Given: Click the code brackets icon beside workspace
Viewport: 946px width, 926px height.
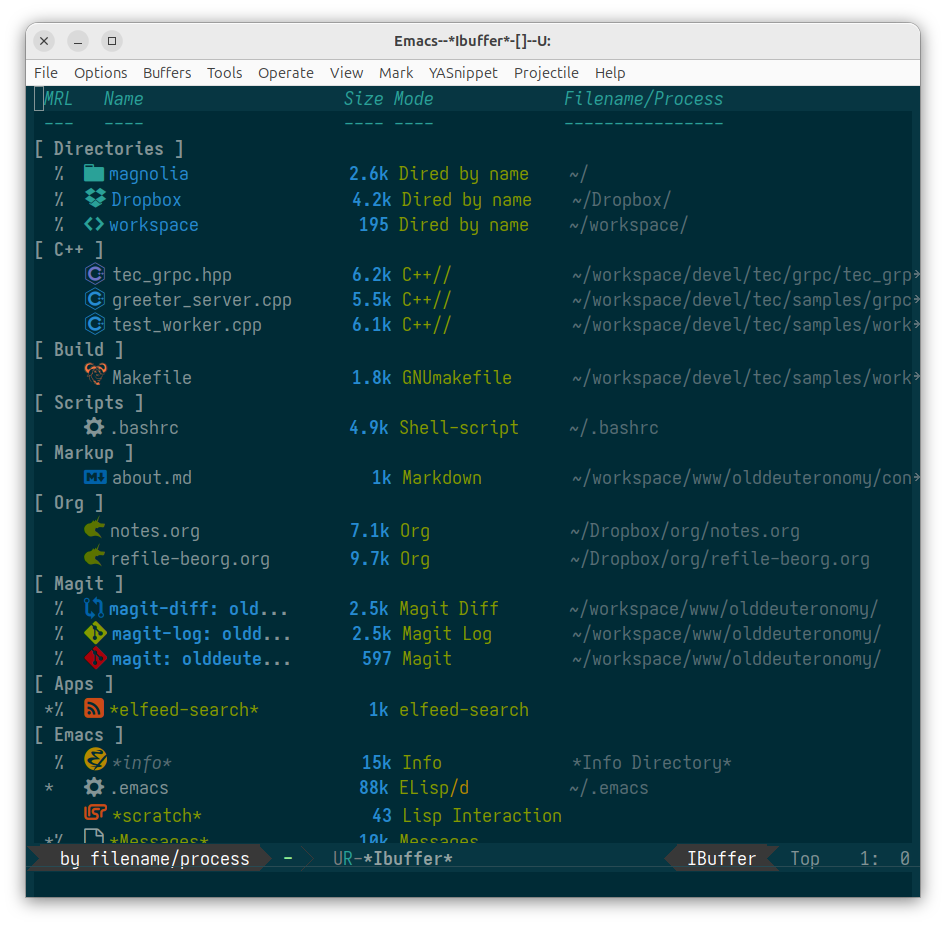Looking at the screenshot, I should click(94, 224).
